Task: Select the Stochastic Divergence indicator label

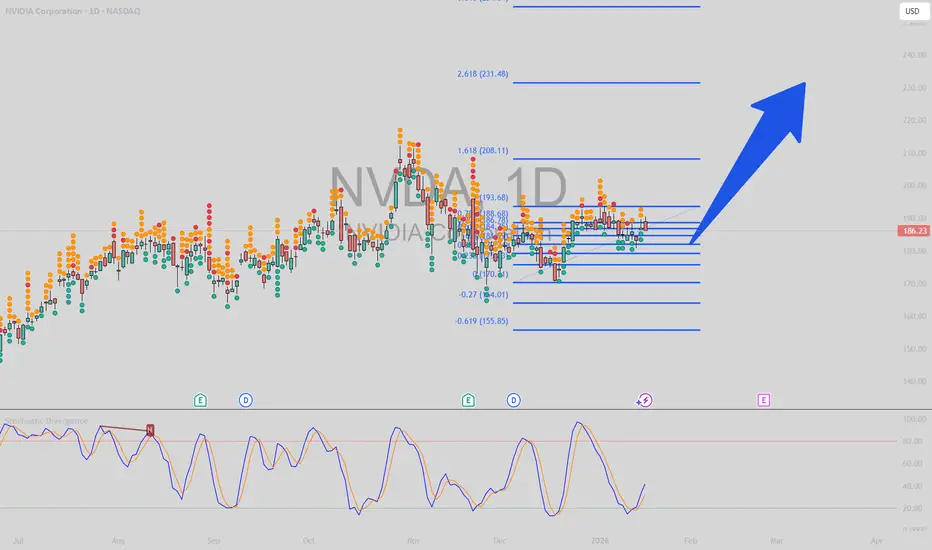Action: click(46, 421)
